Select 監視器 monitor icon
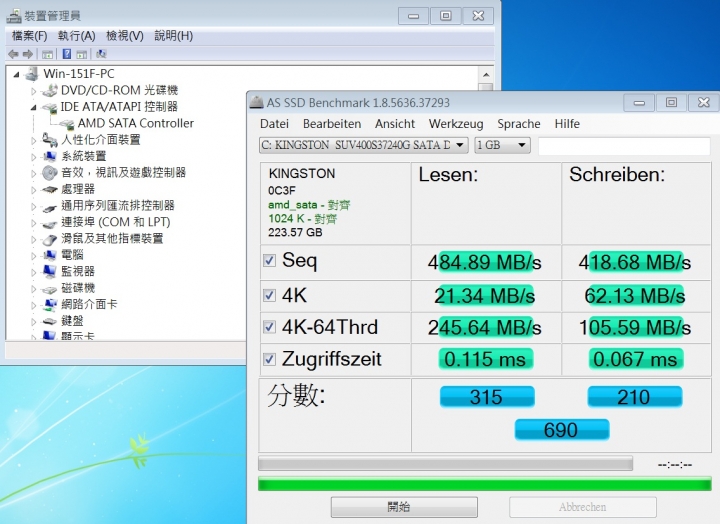This screenshot has width=720, height=524. click(50, 271)
